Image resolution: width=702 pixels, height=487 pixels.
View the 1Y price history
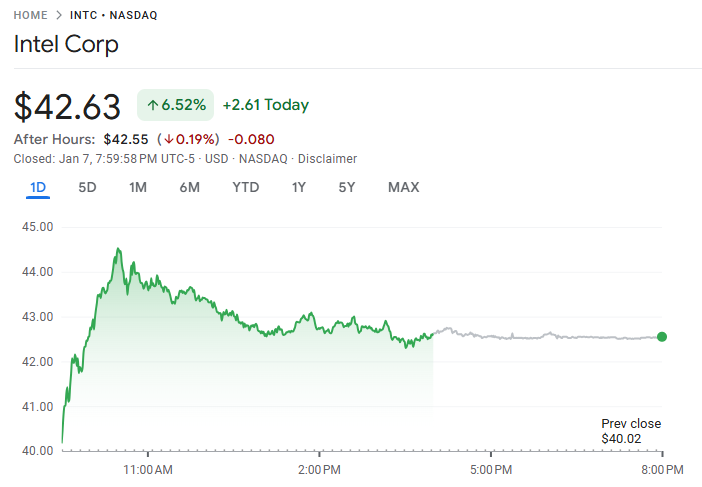point(299,187)
